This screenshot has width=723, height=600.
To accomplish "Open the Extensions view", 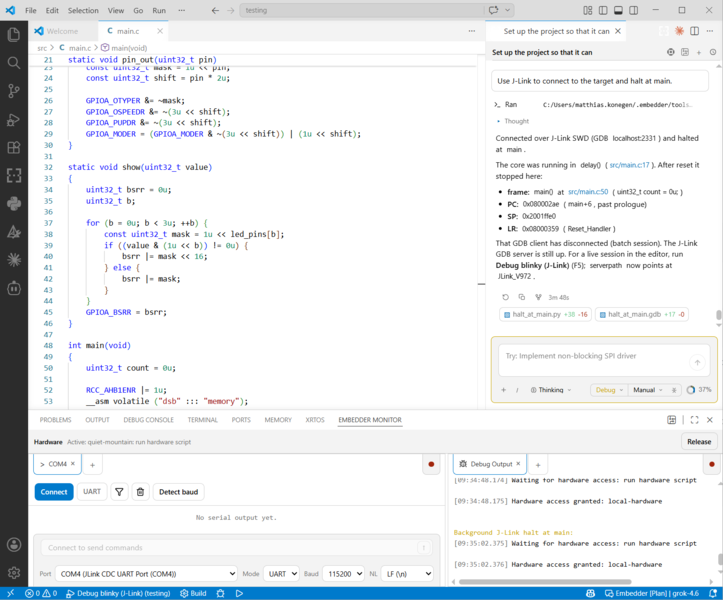I will click(14, 148).
